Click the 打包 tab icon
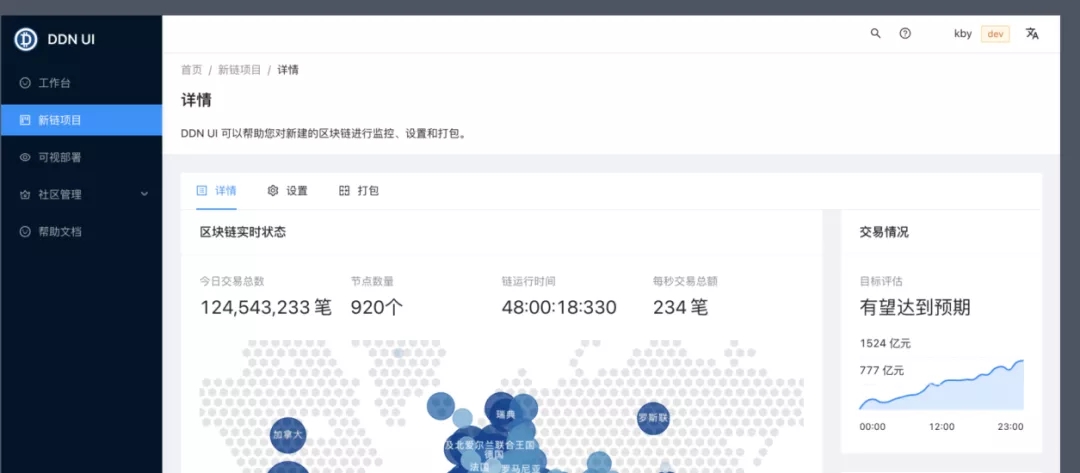 pos(344,191)
